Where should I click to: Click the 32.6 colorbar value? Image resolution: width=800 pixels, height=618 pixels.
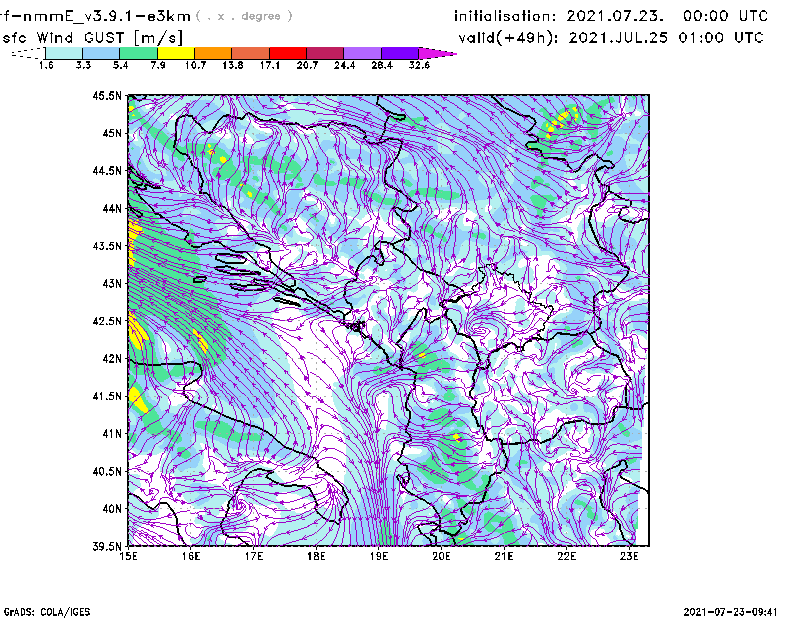[419, 65]
